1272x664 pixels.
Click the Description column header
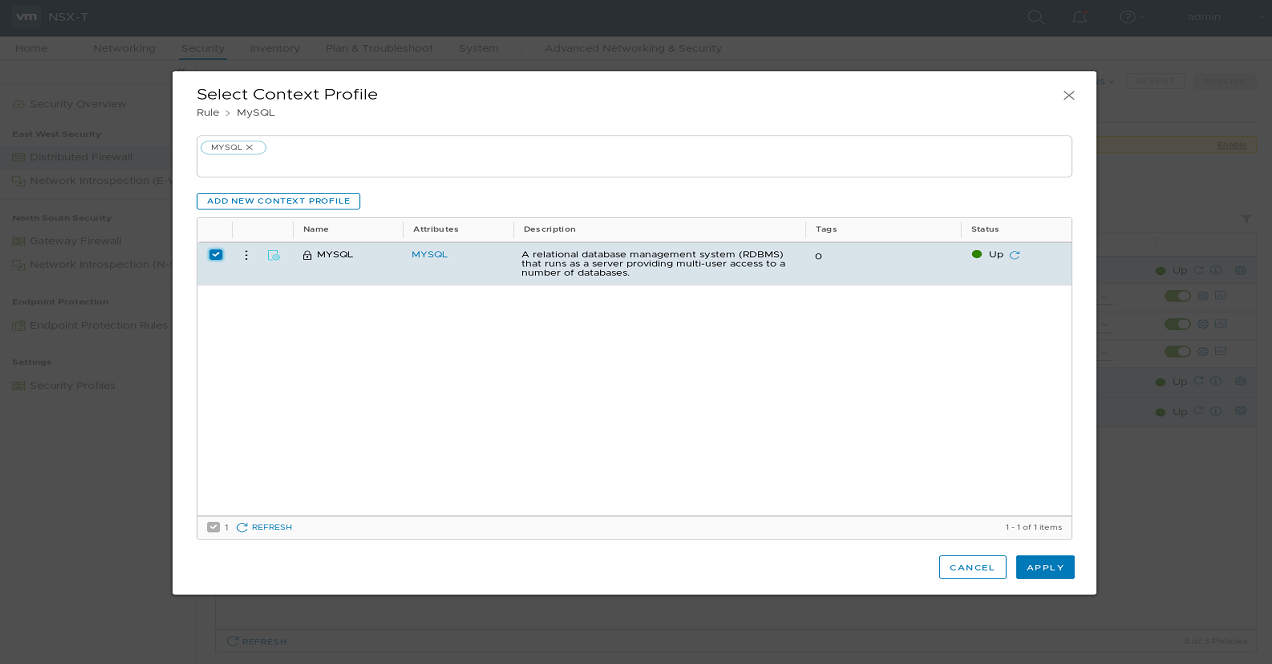(550, 229)
